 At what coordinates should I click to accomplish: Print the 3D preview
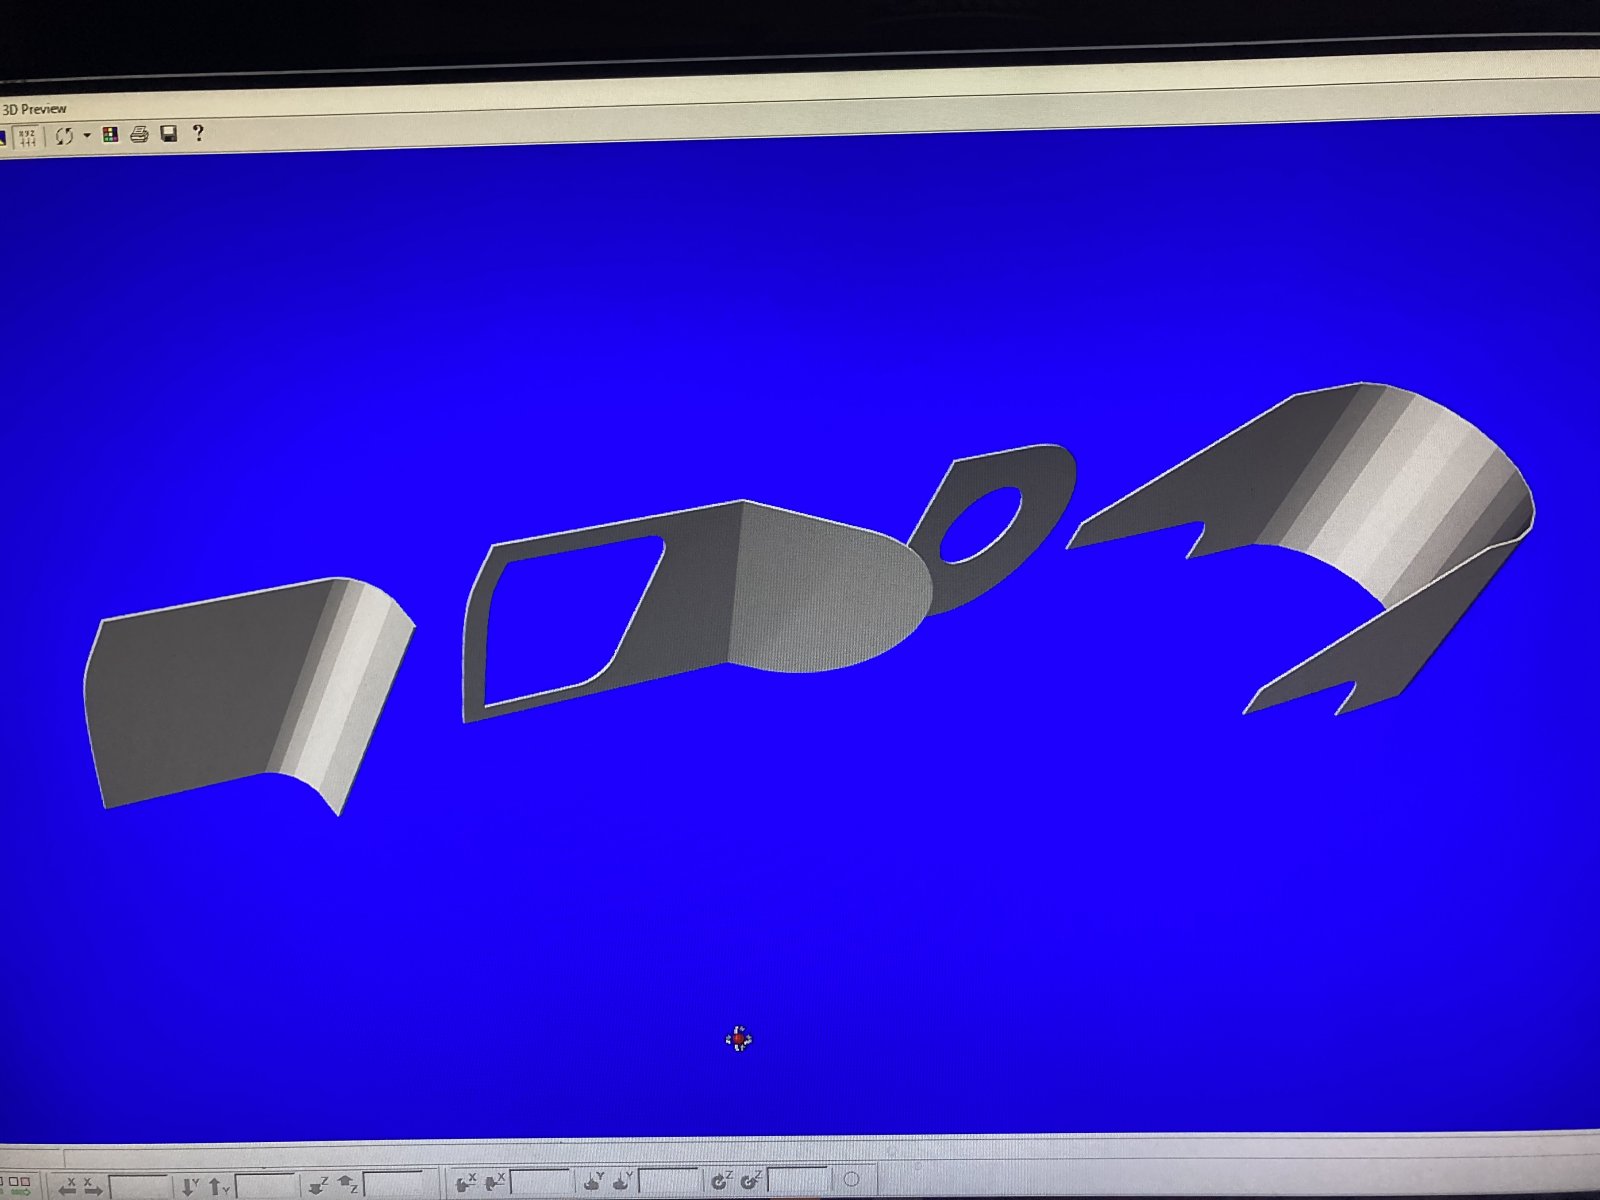click(139, 134)
